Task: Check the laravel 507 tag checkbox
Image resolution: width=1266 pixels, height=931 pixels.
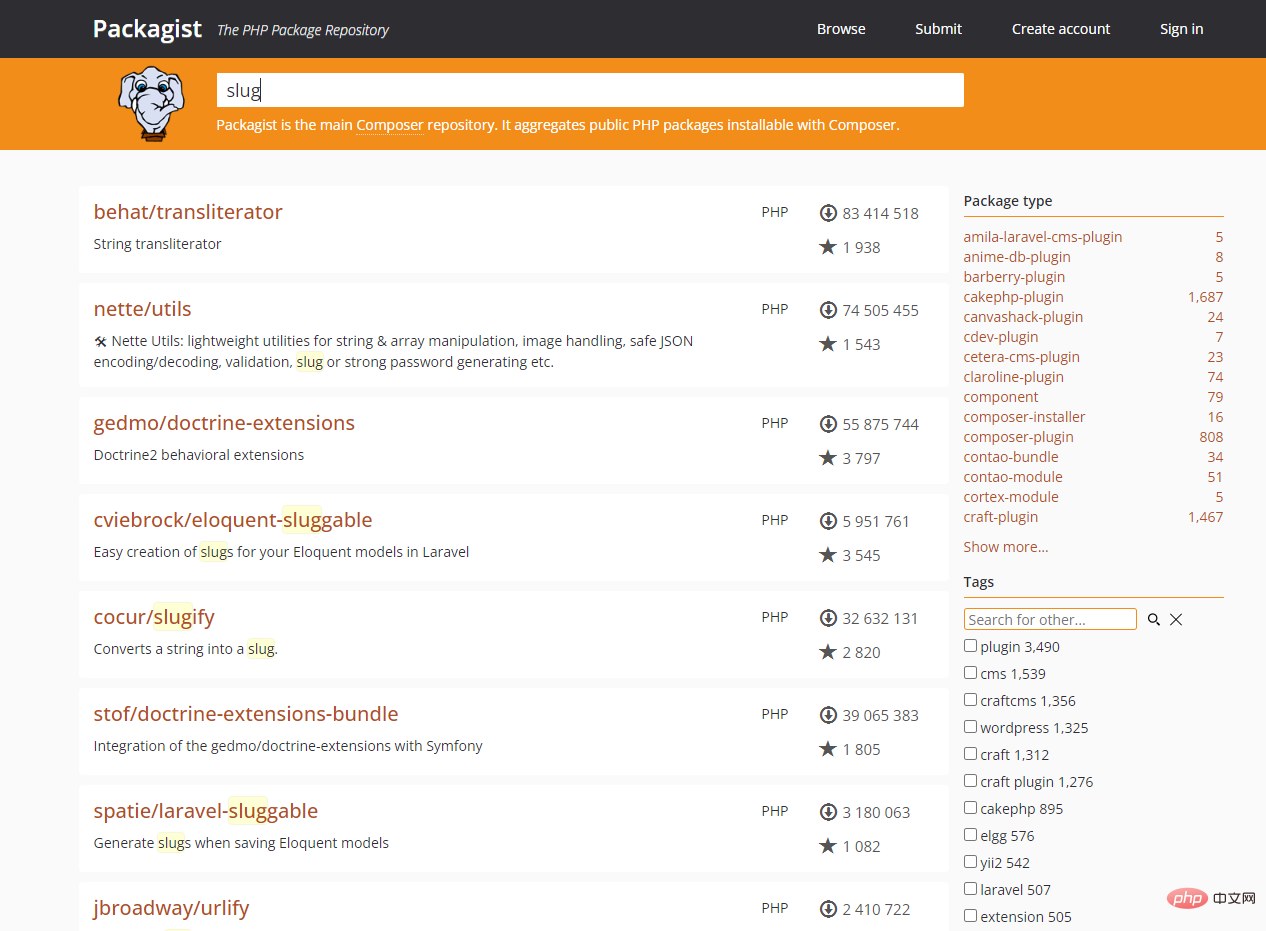Action: (970, 889)
